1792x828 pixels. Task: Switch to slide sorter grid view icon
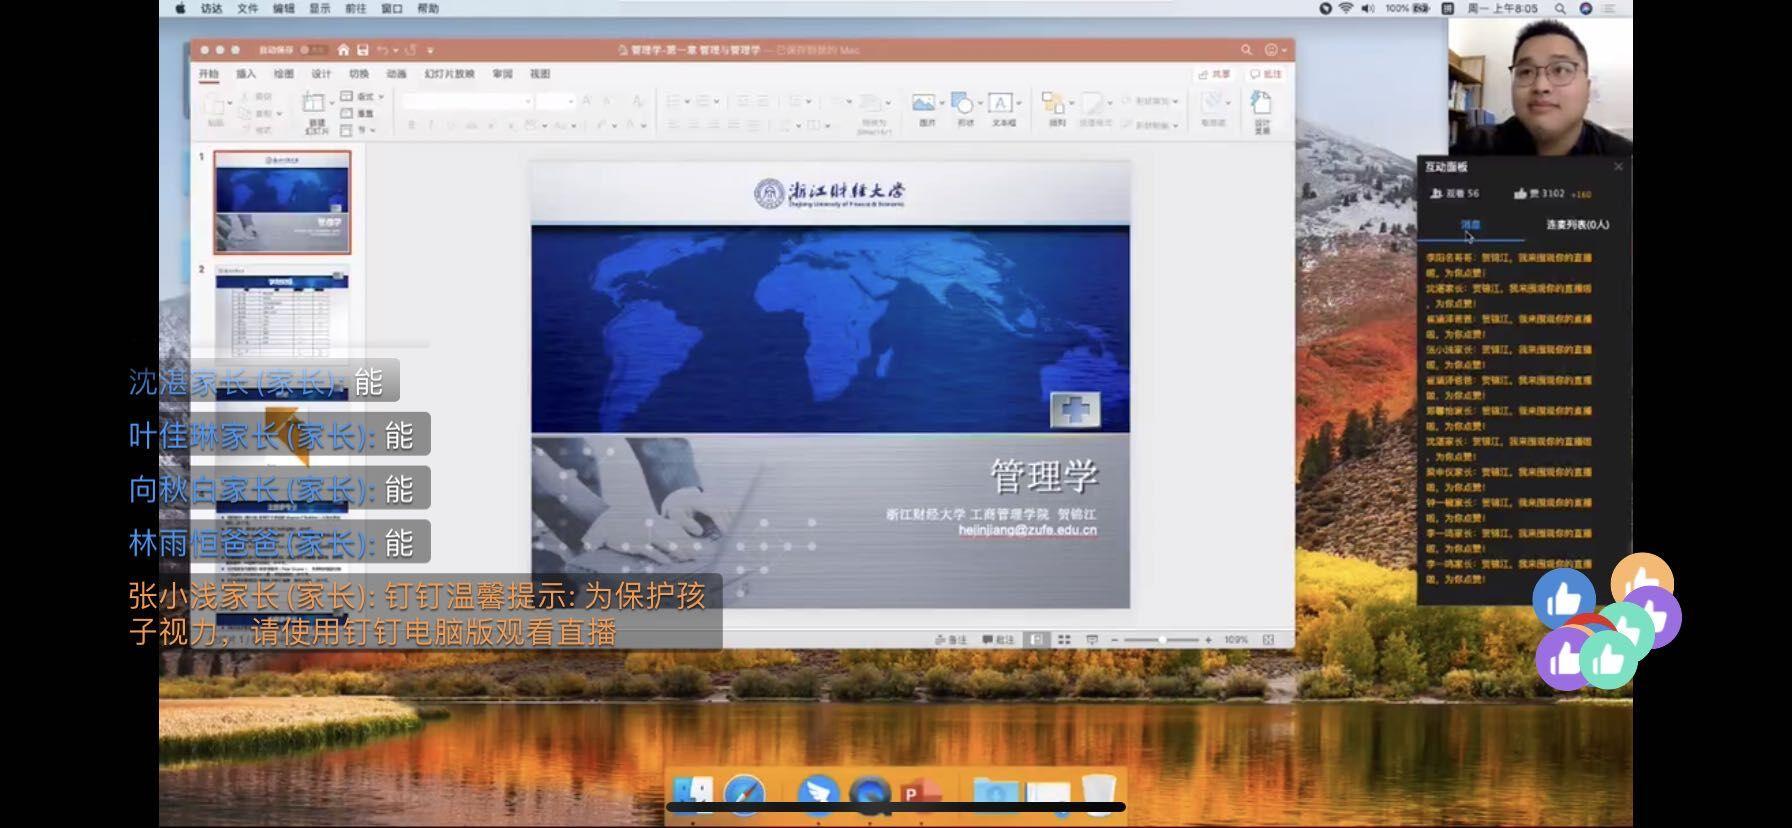coord(1064,640)
